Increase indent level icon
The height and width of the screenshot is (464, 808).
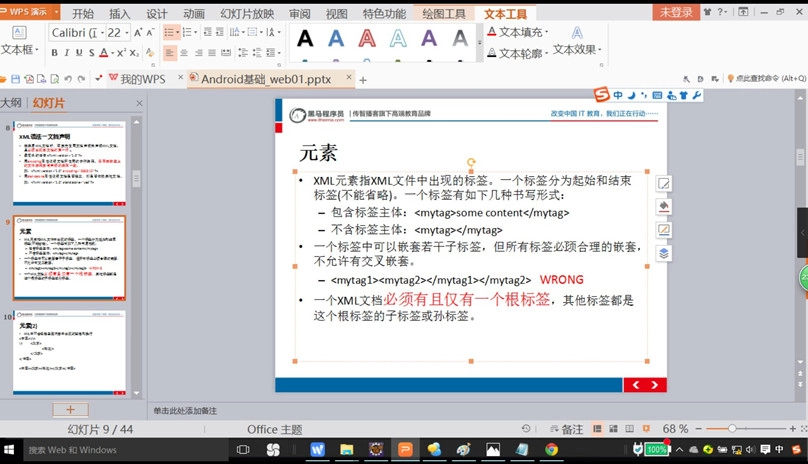click(220, 32)
